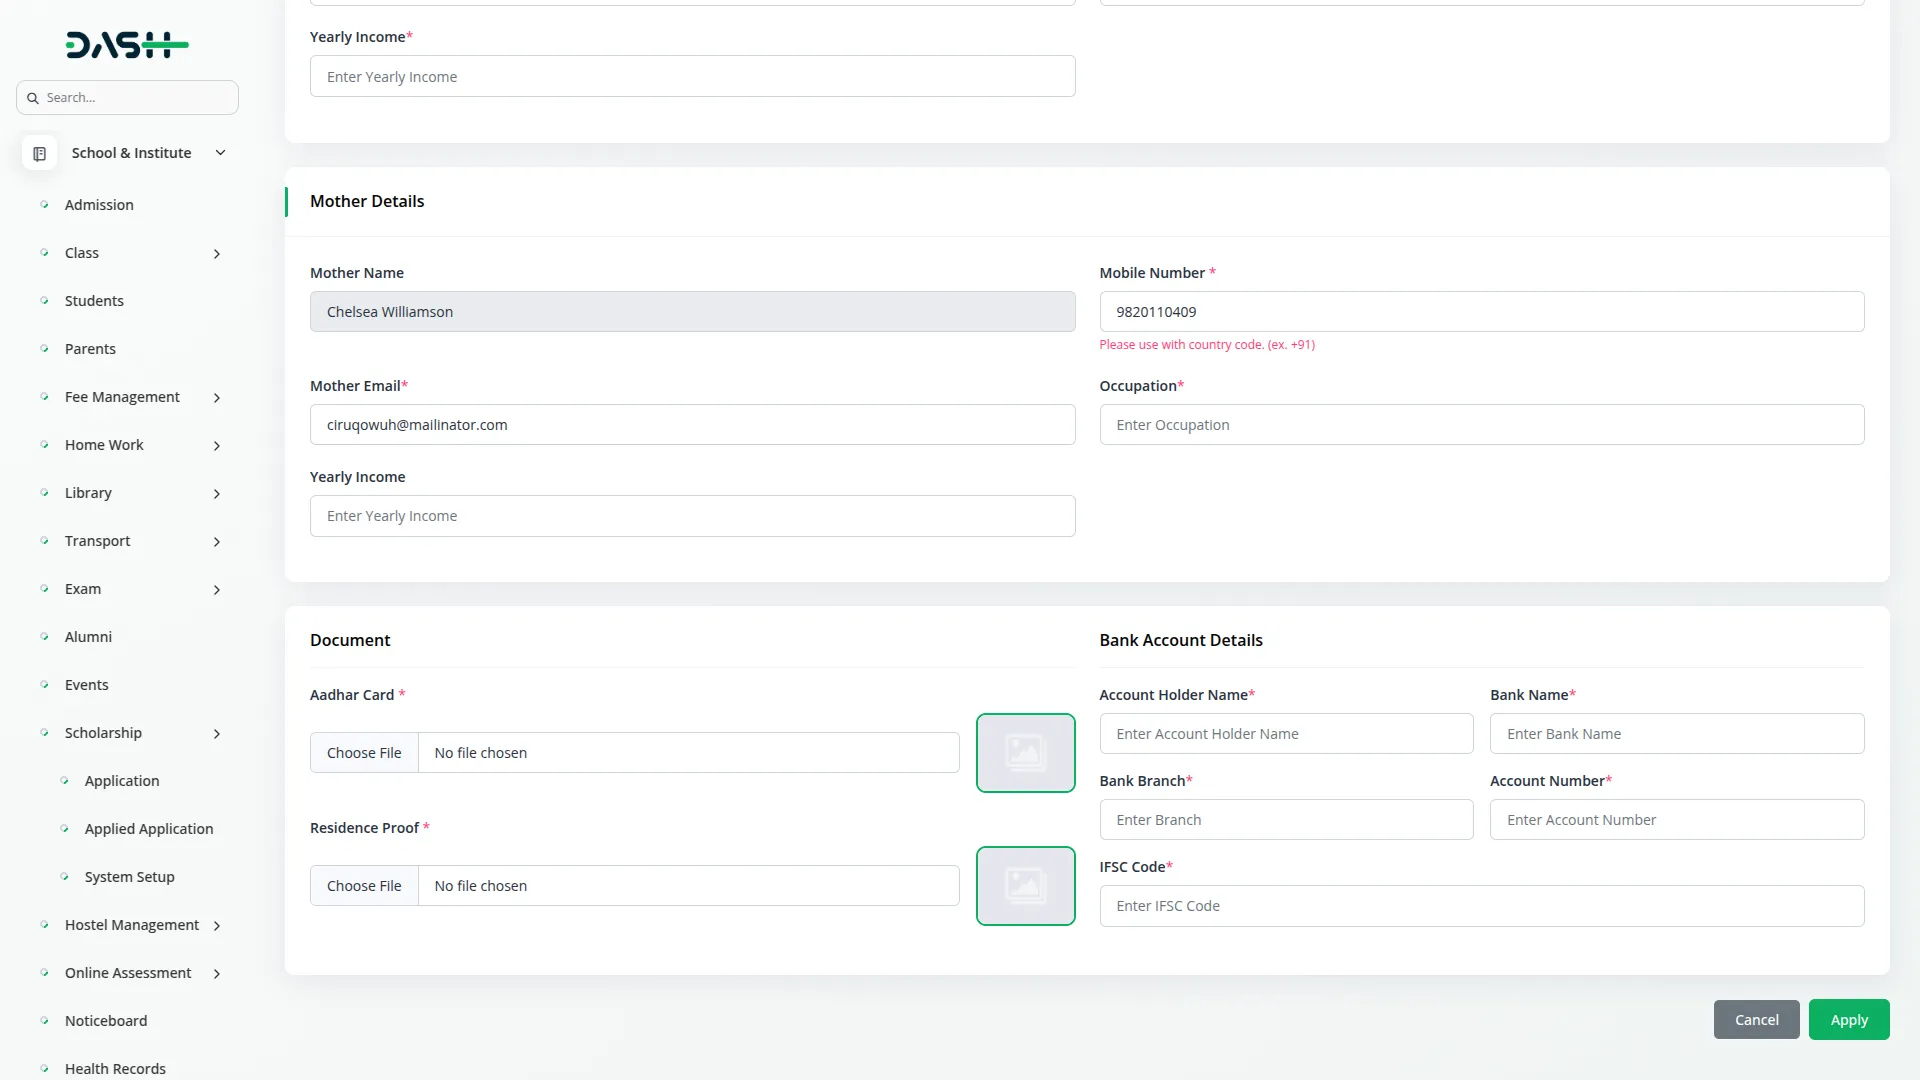The image size is (1920, 1080).
Task: Open the Applied Application submenu item
Action: (x=149, y=829)
